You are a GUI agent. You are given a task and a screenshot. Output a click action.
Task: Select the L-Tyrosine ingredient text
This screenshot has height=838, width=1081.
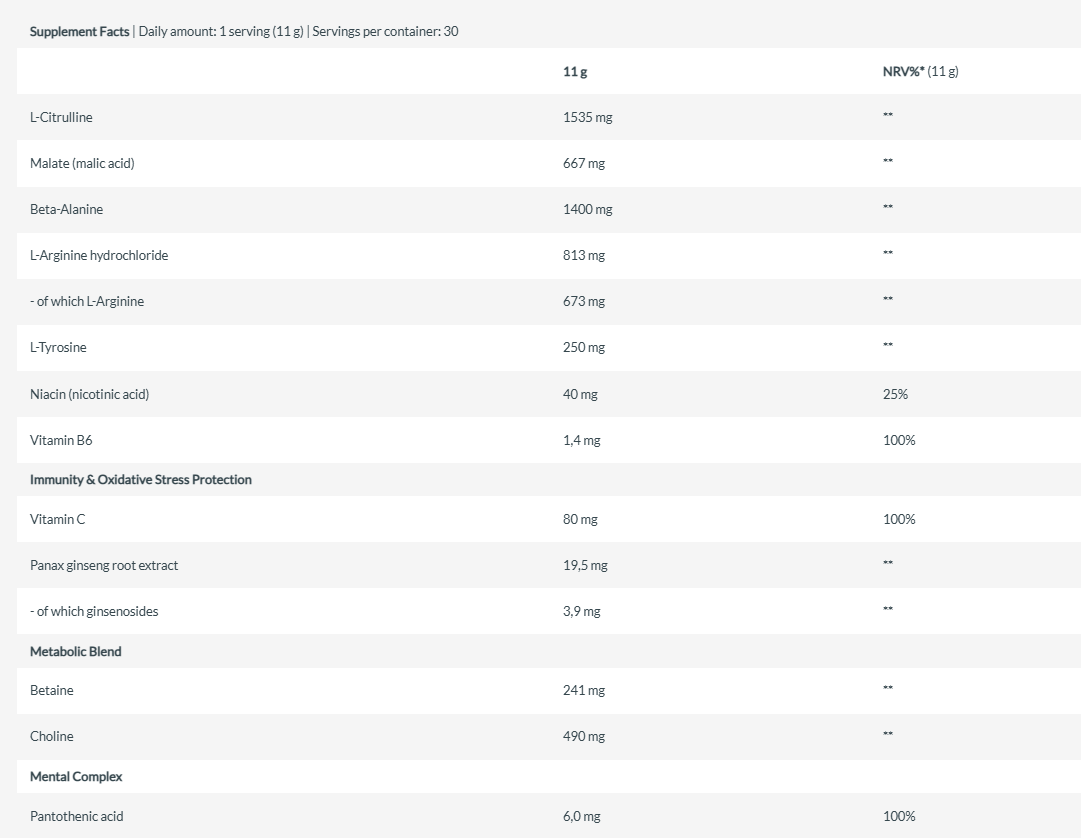coord(59,347)
